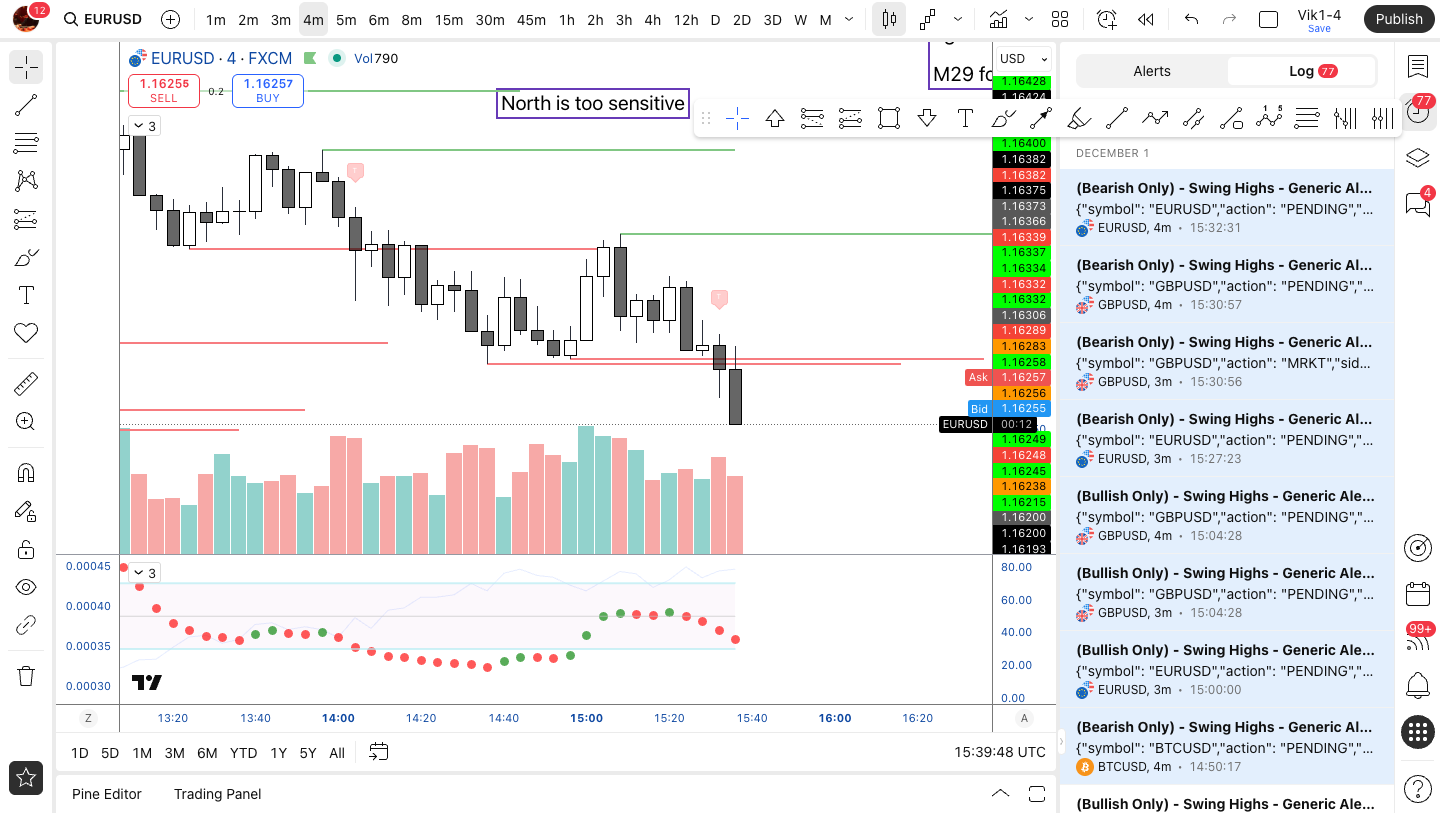Select the zoom in magnifier tool
The height and width of the screenshot is (813, 1440).
(26, 422)
